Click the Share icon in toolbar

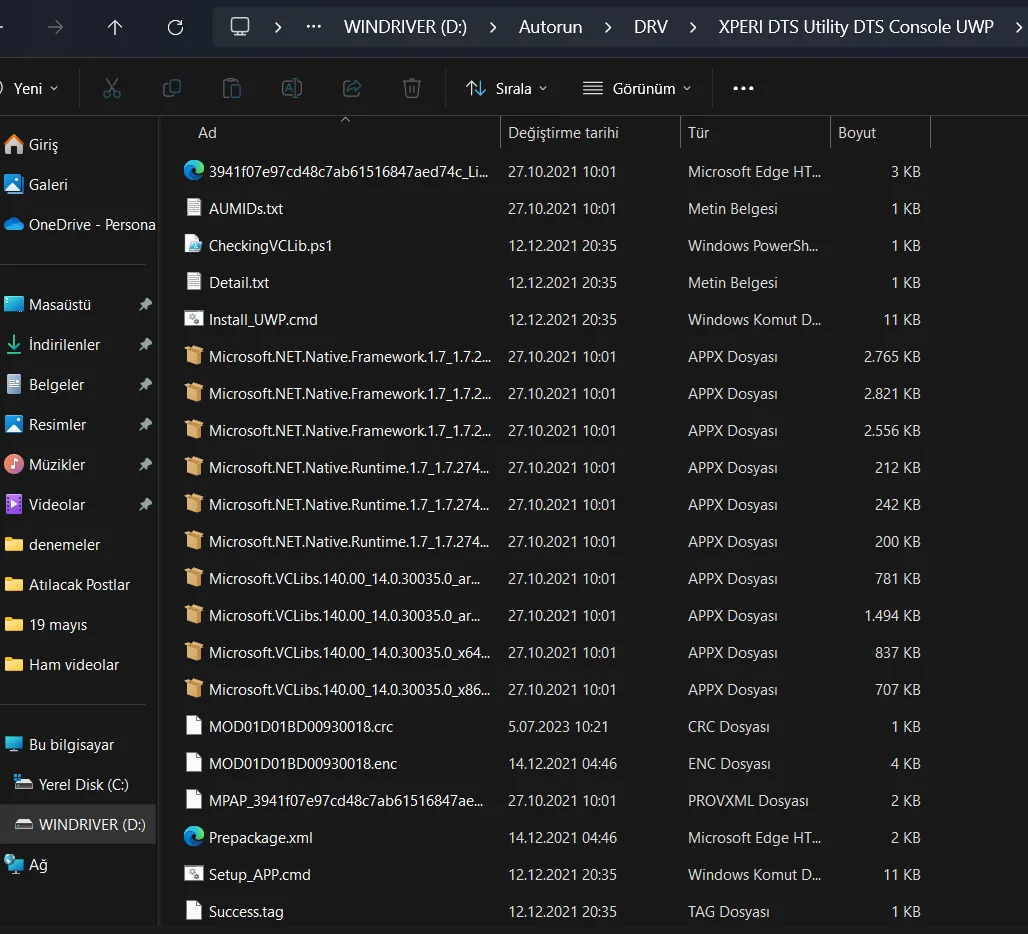[x=352, y=88]
